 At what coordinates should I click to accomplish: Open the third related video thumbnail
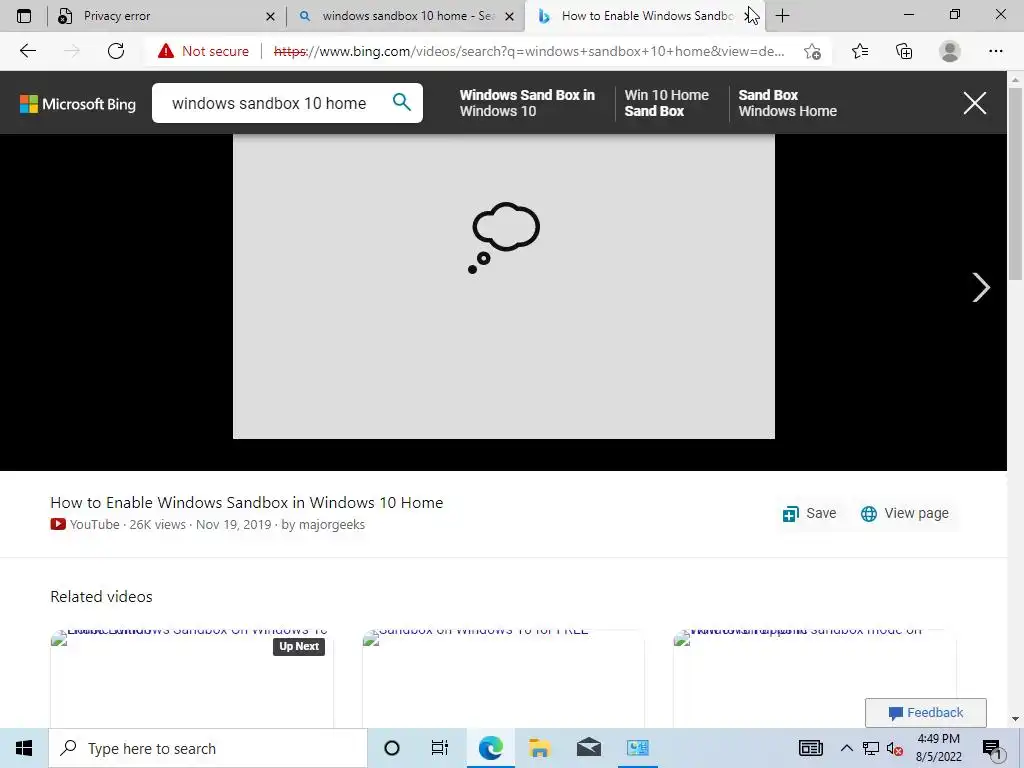pyautogui.click(x=814, y=679)
